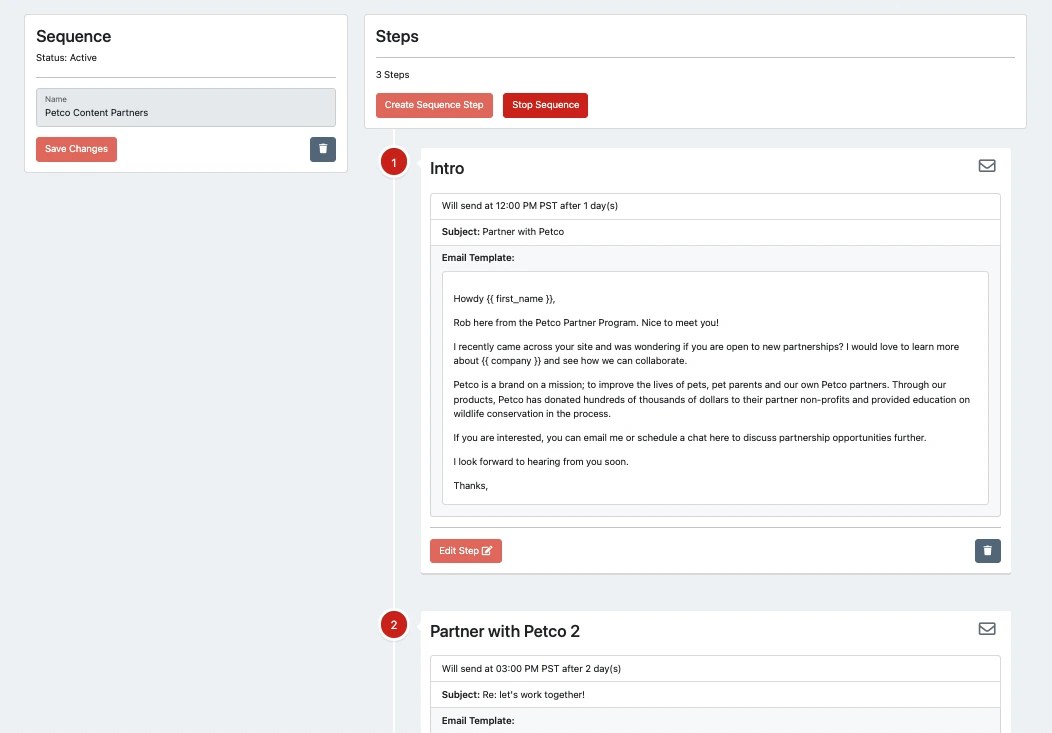
Task: Delete the Intro step with trash icon
Action: click(988, 551)
